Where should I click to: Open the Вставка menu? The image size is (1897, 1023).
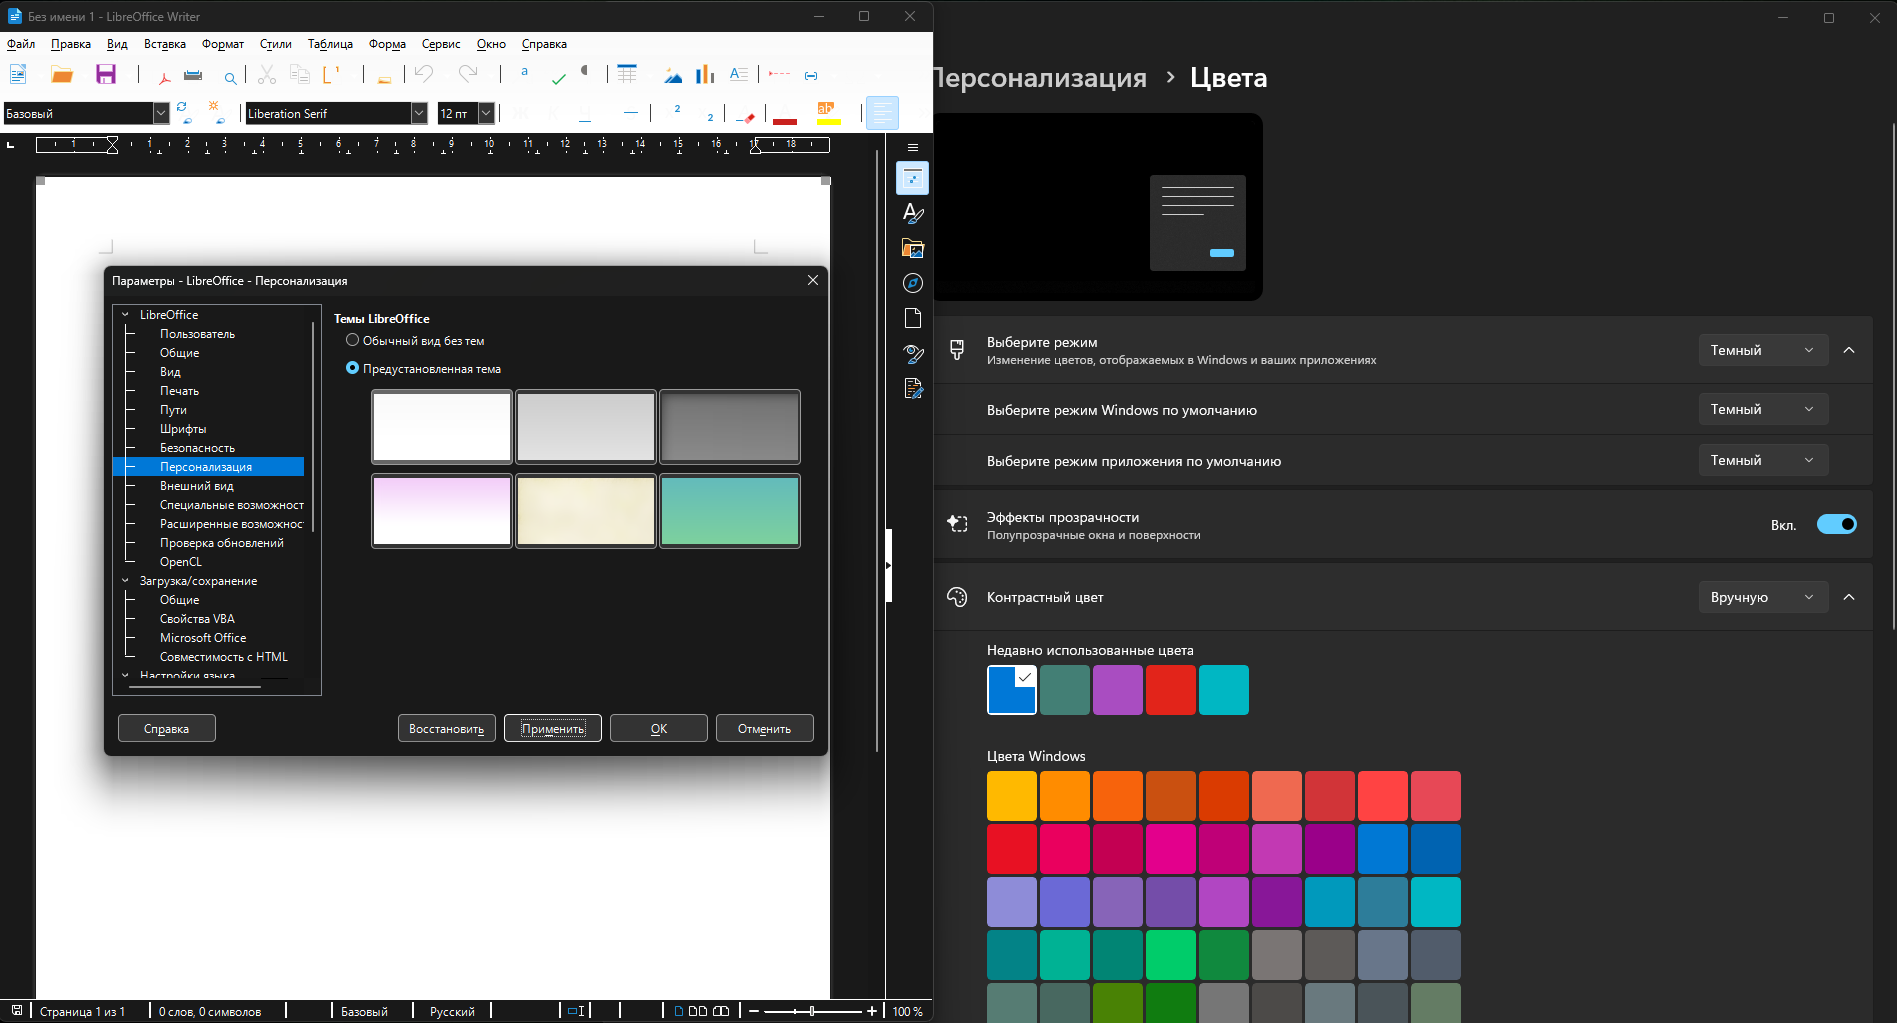(165, 44)
